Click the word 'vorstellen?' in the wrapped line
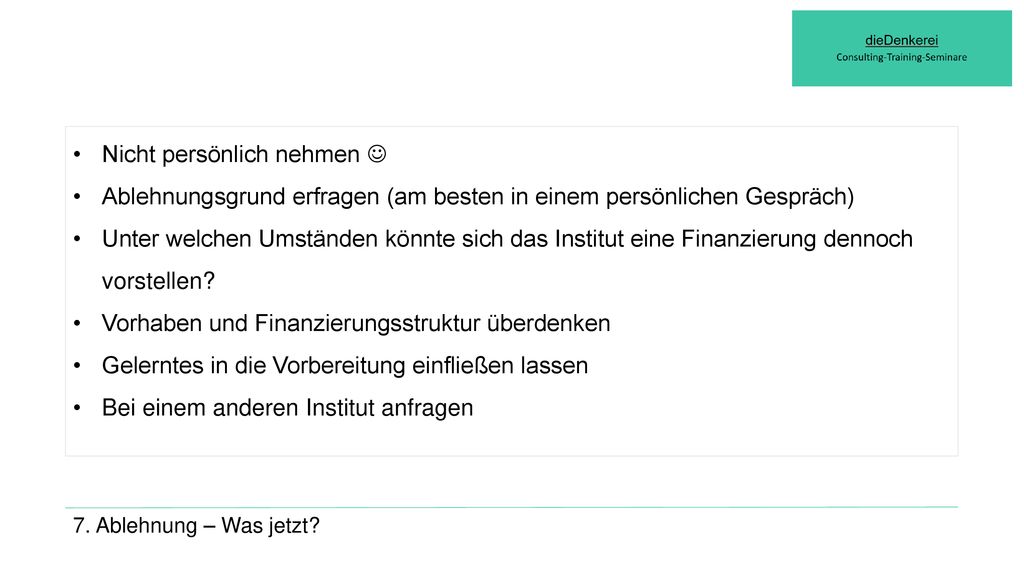 click(158, 281)
